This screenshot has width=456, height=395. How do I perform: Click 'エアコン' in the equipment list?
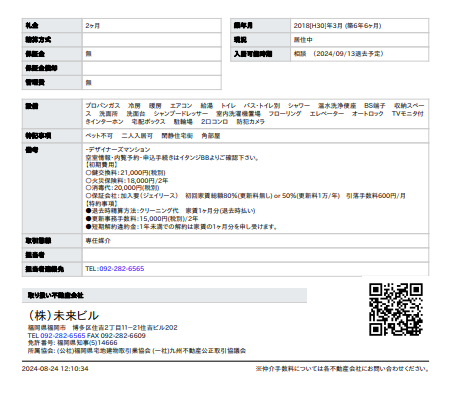point(181,106)
